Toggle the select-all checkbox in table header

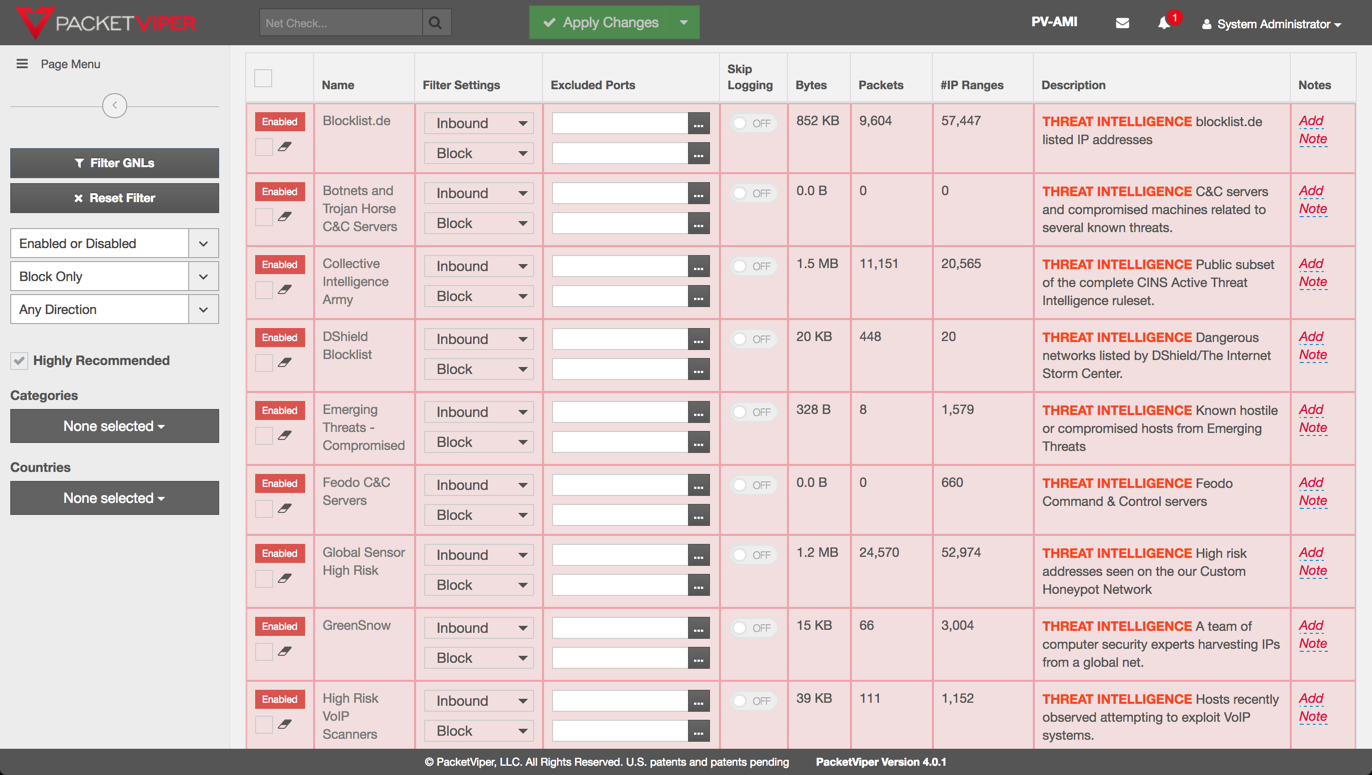[x=263, y=78]
